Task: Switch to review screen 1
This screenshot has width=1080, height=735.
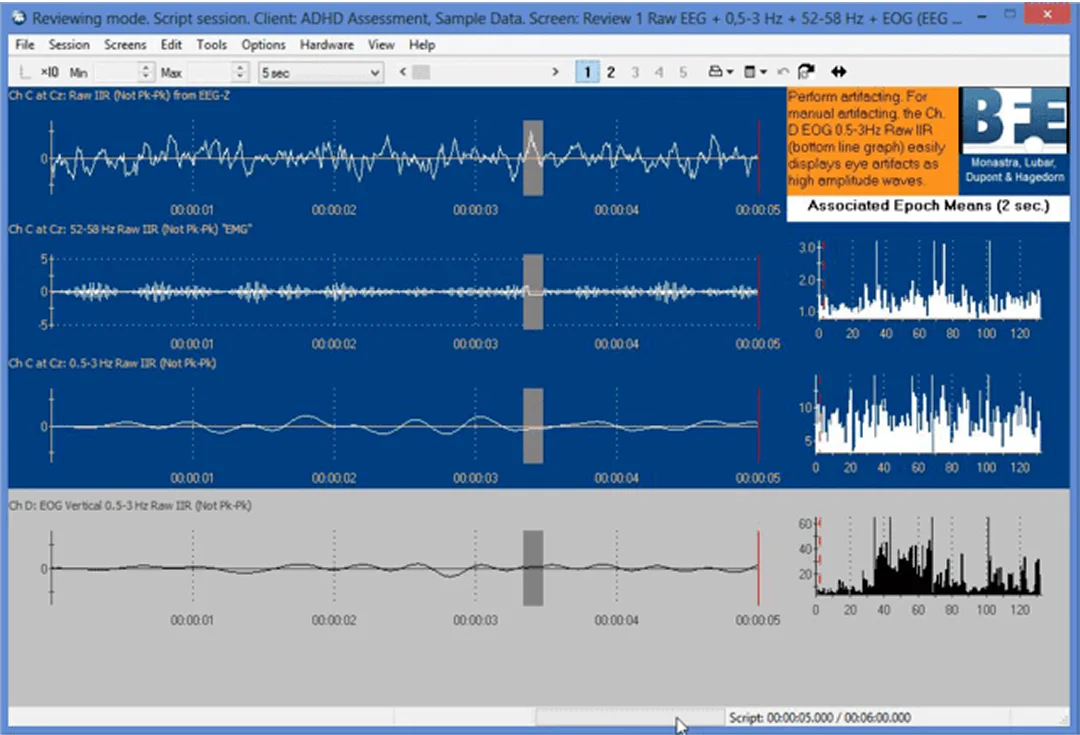Action: click(x=587, y=72)
